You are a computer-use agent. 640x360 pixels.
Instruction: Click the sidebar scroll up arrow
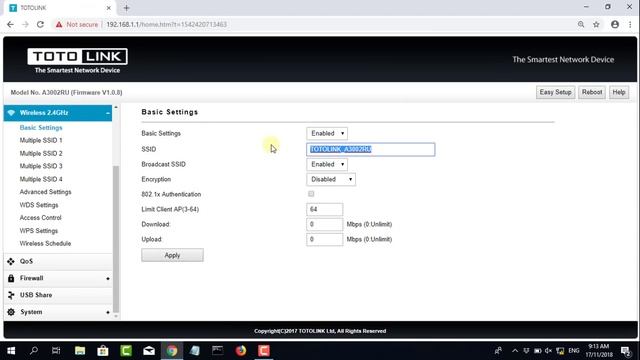point(116,107)
